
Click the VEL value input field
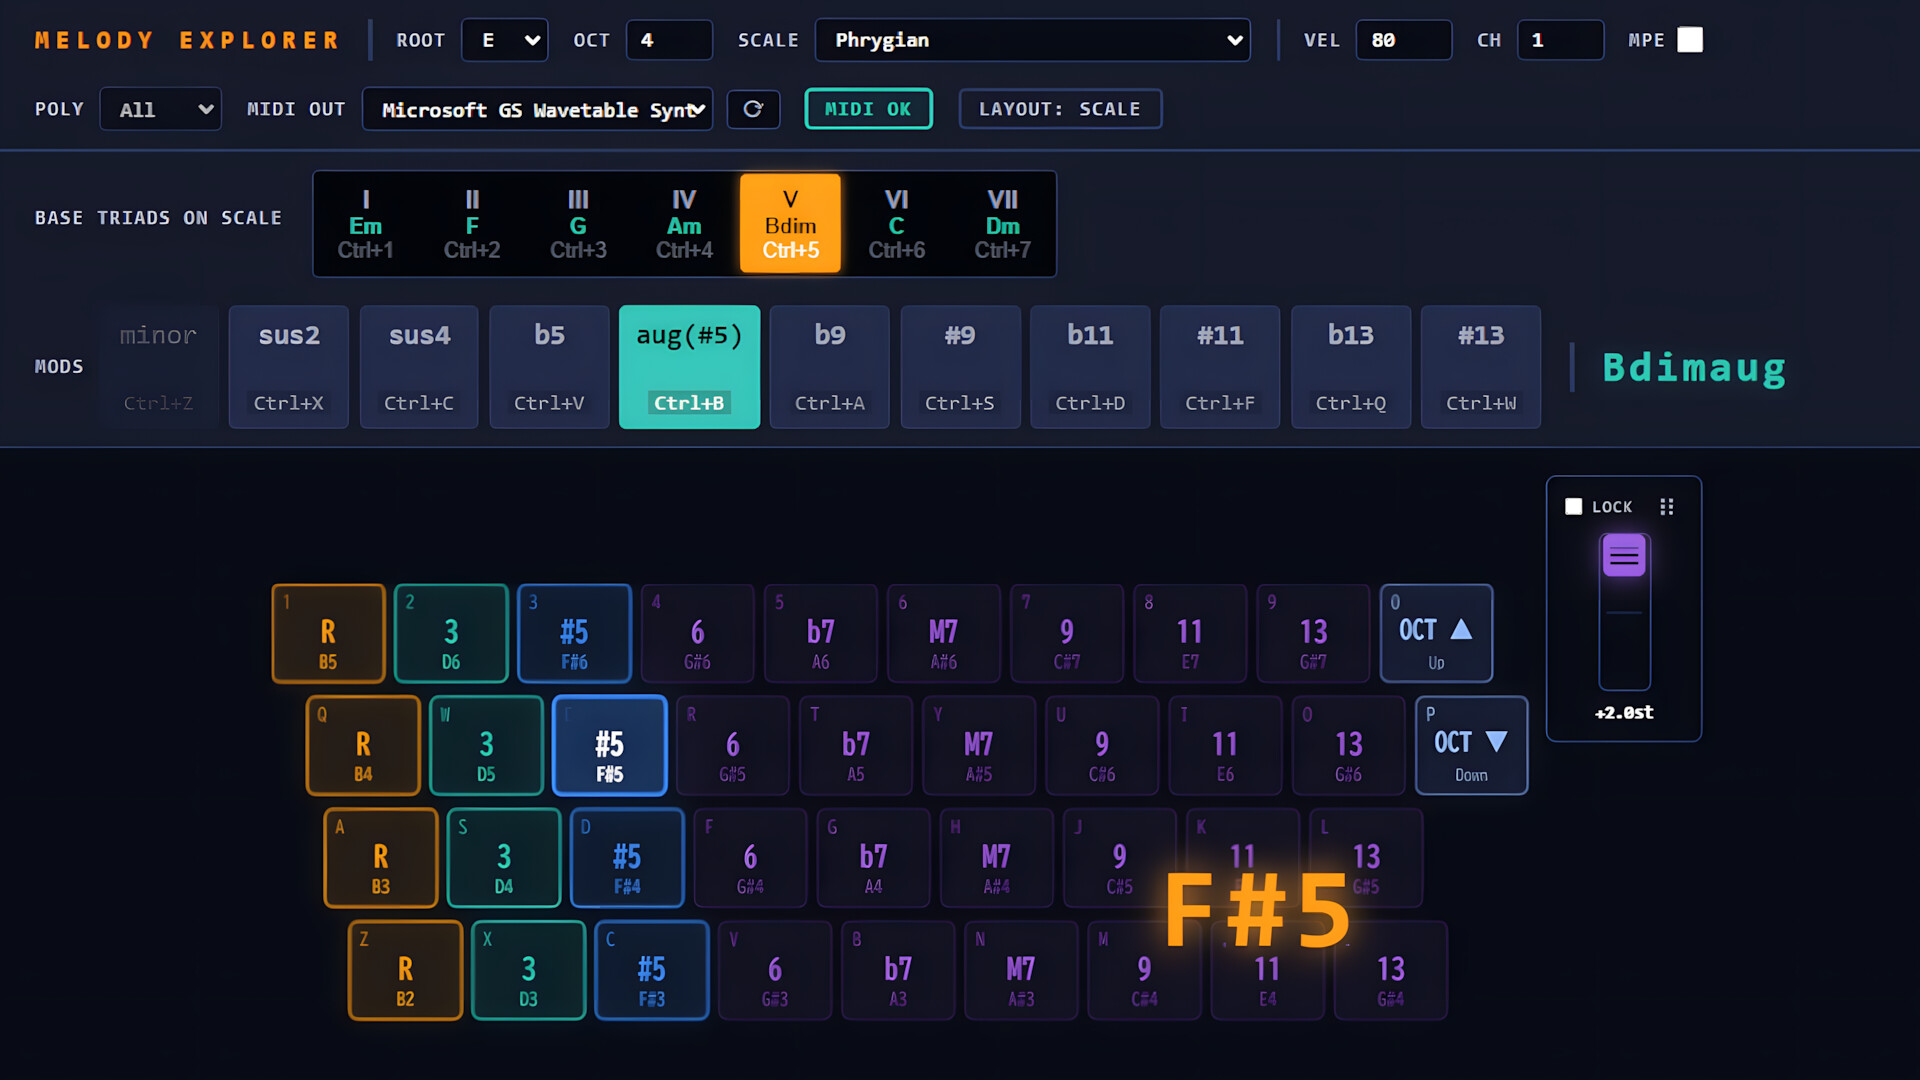click(1403, 40)
